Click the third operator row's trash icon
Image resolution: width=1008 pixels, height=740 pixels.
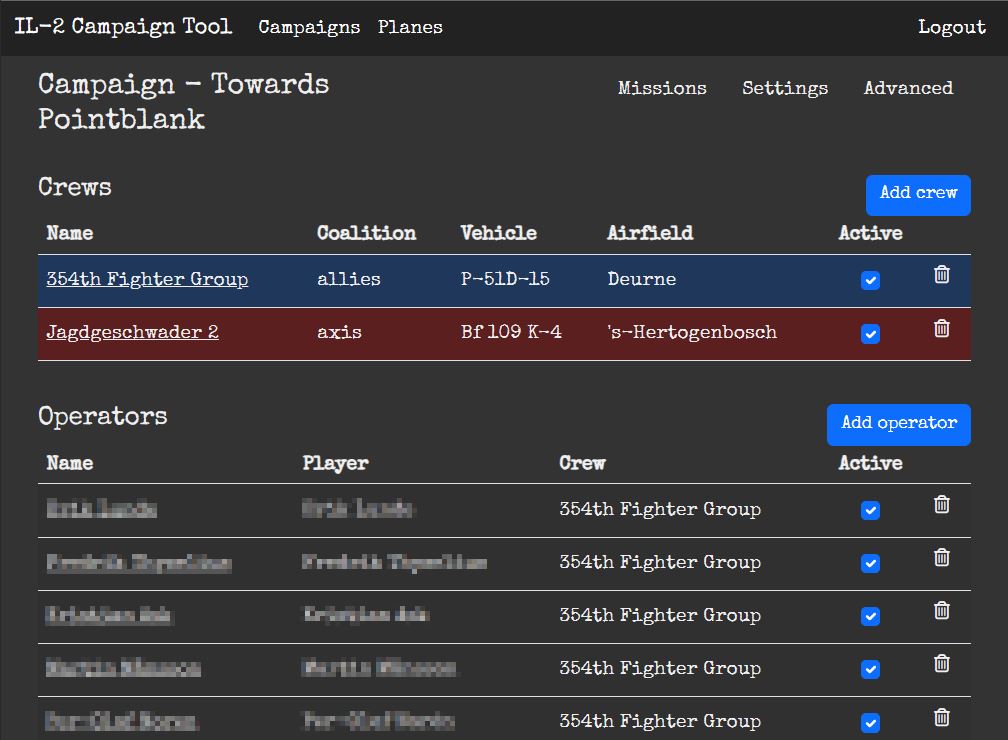(941, 611)
